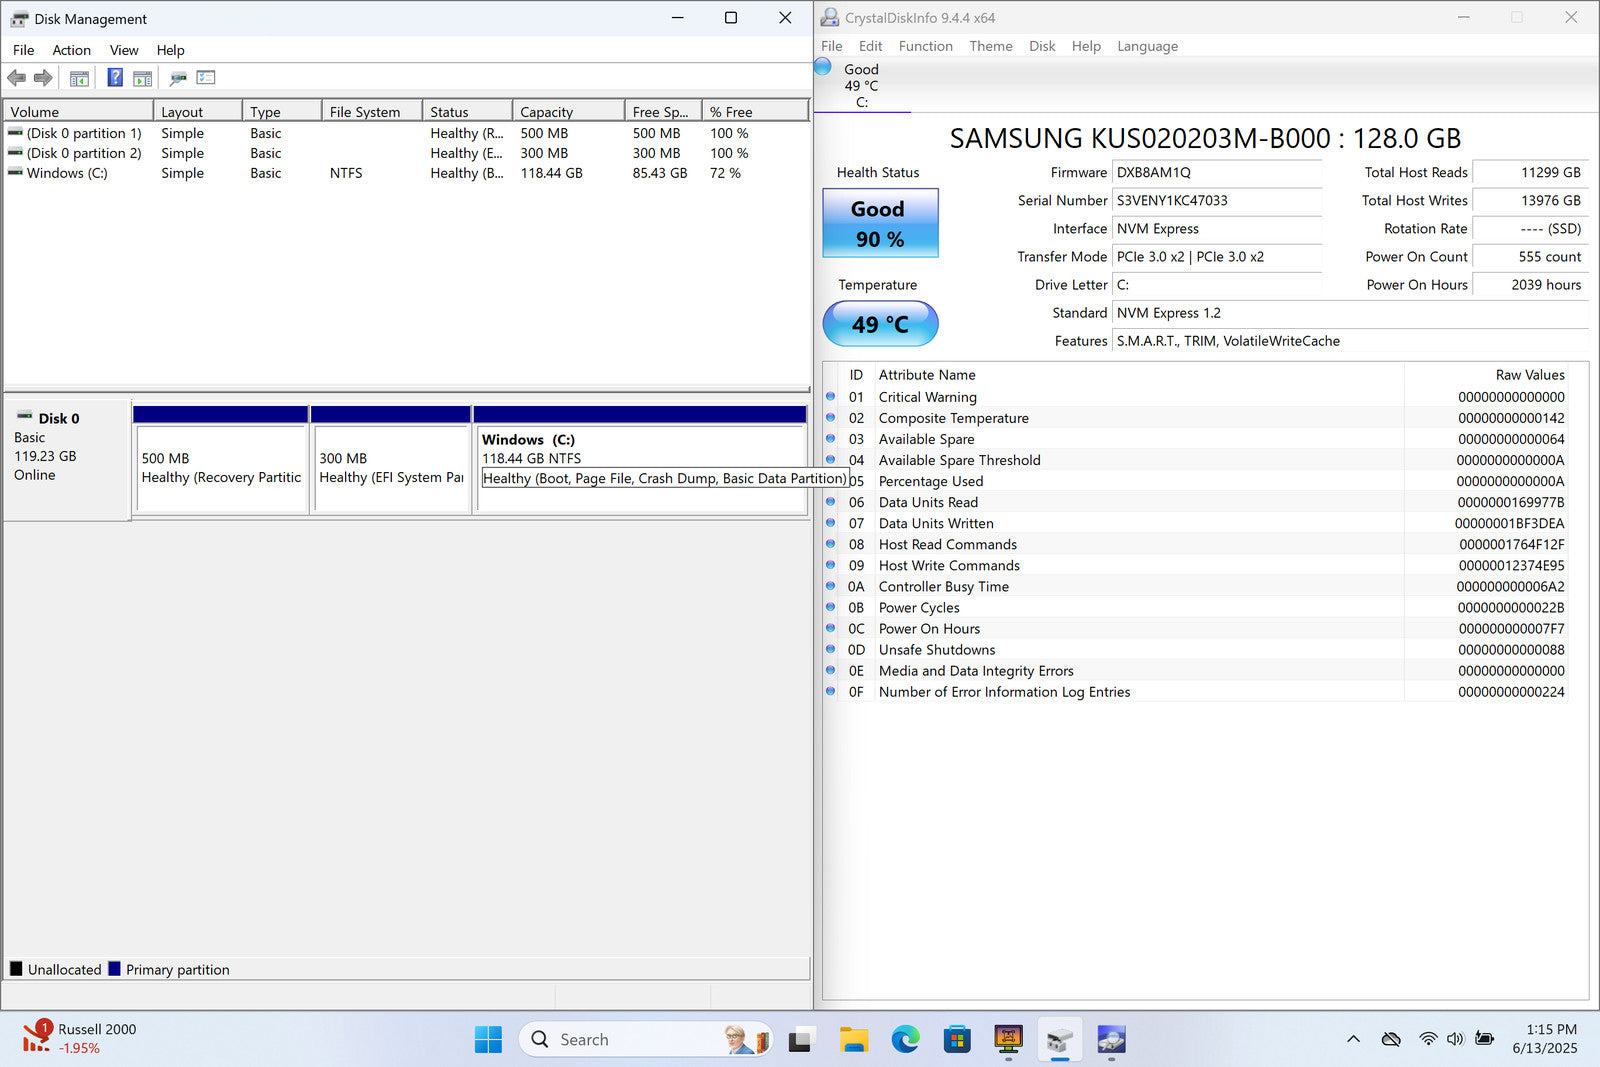Click status dot for Data Units Written
1600x1067 pixels.
830,522
